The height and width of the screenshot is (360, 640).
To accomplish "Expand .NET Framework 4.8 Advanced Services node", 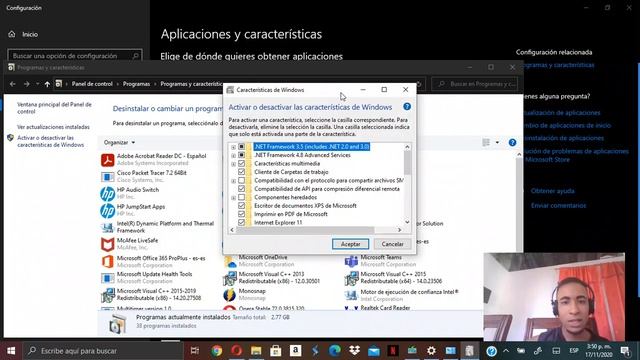I will [x=233, y=156].
